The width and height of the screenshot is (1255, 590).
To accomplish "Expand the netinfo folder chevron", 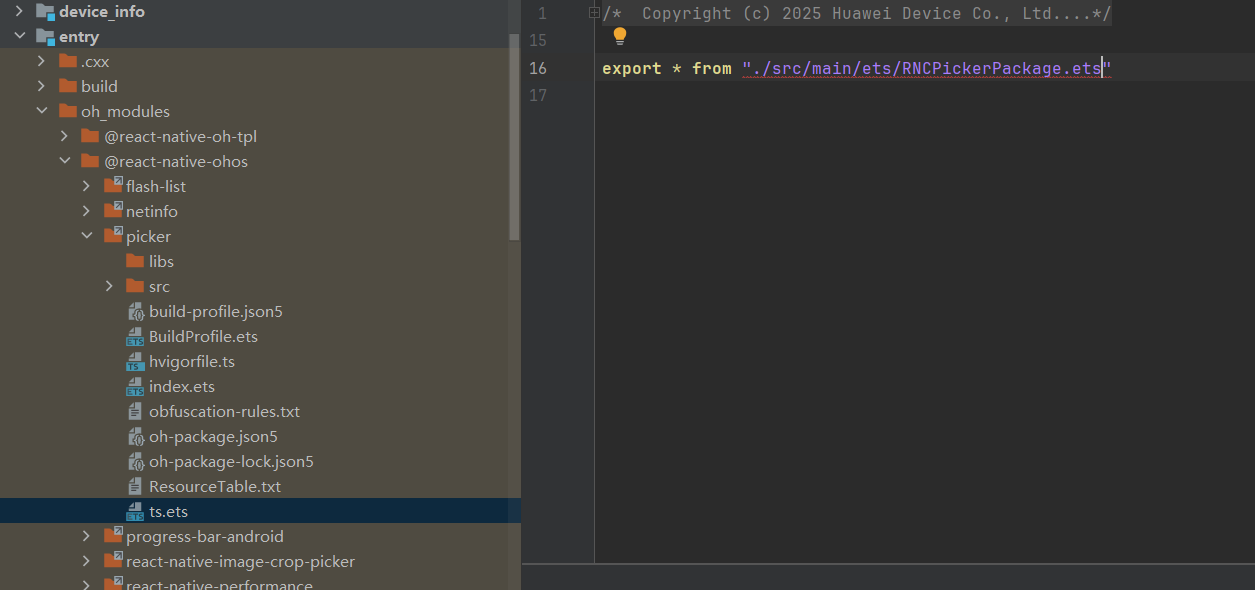I will [87, 211].
